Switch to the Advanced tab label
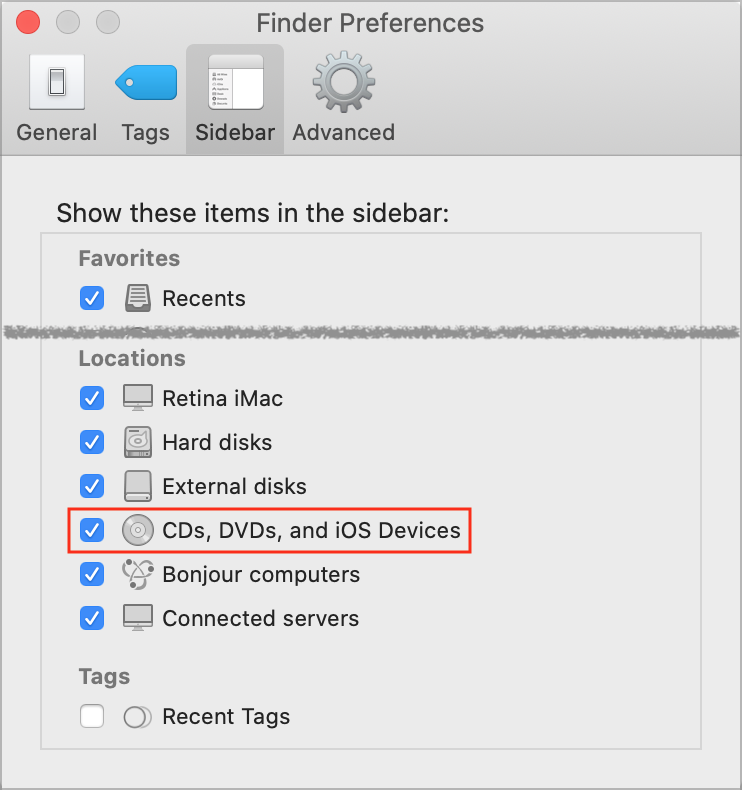Screen dimensions: 742x790 coord(344,133)
